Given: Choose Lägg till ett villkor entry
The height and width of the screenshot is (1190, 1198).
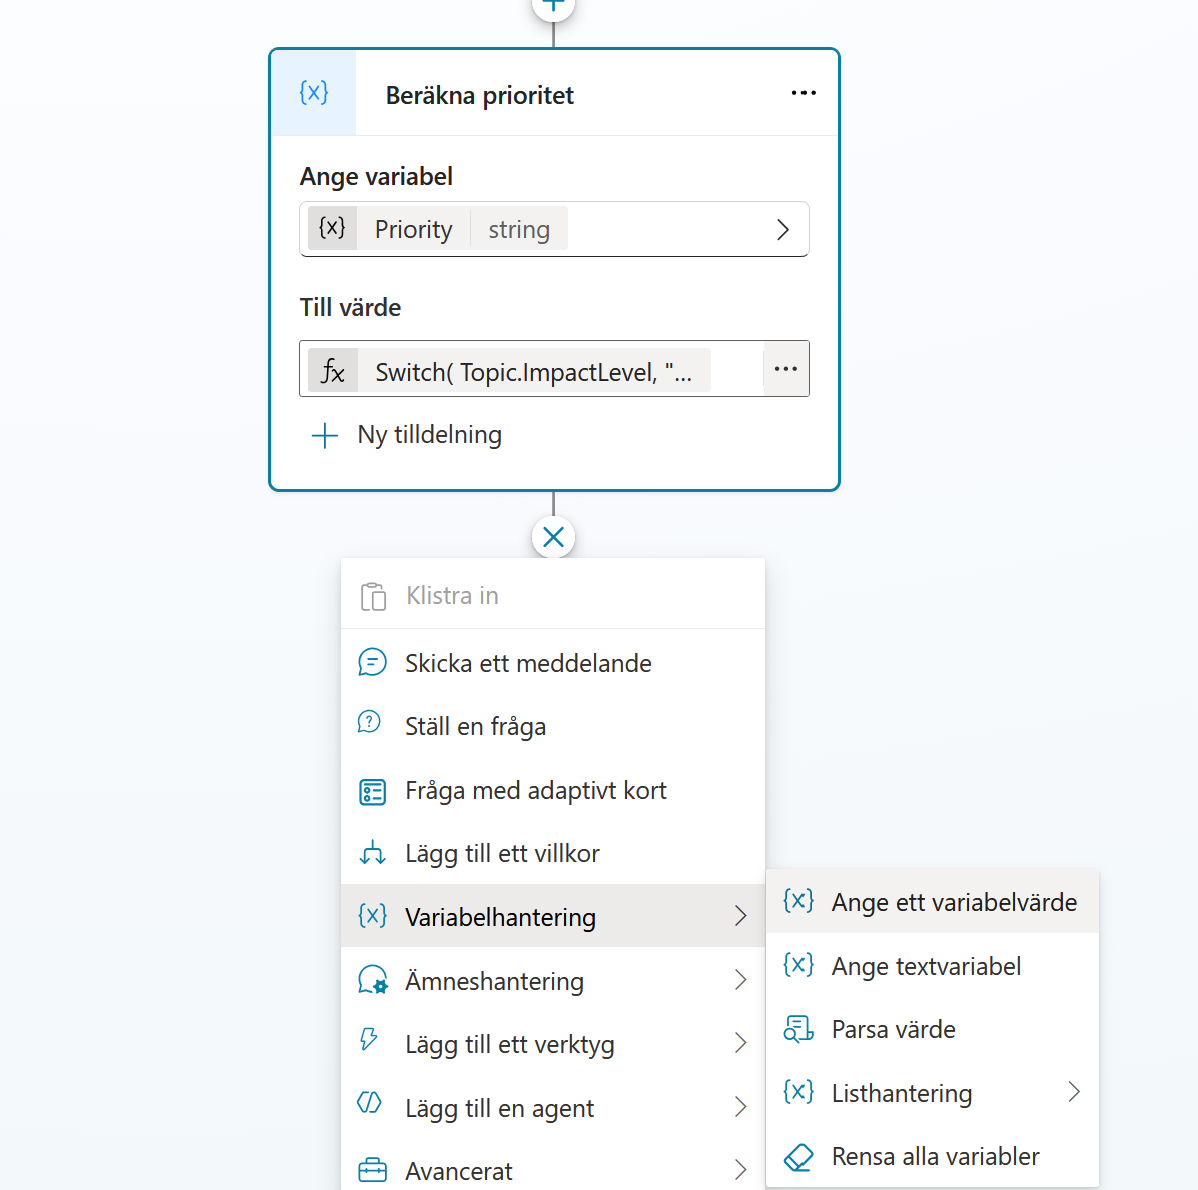Looking at the screenshot, I should click(x=552, y=853).
